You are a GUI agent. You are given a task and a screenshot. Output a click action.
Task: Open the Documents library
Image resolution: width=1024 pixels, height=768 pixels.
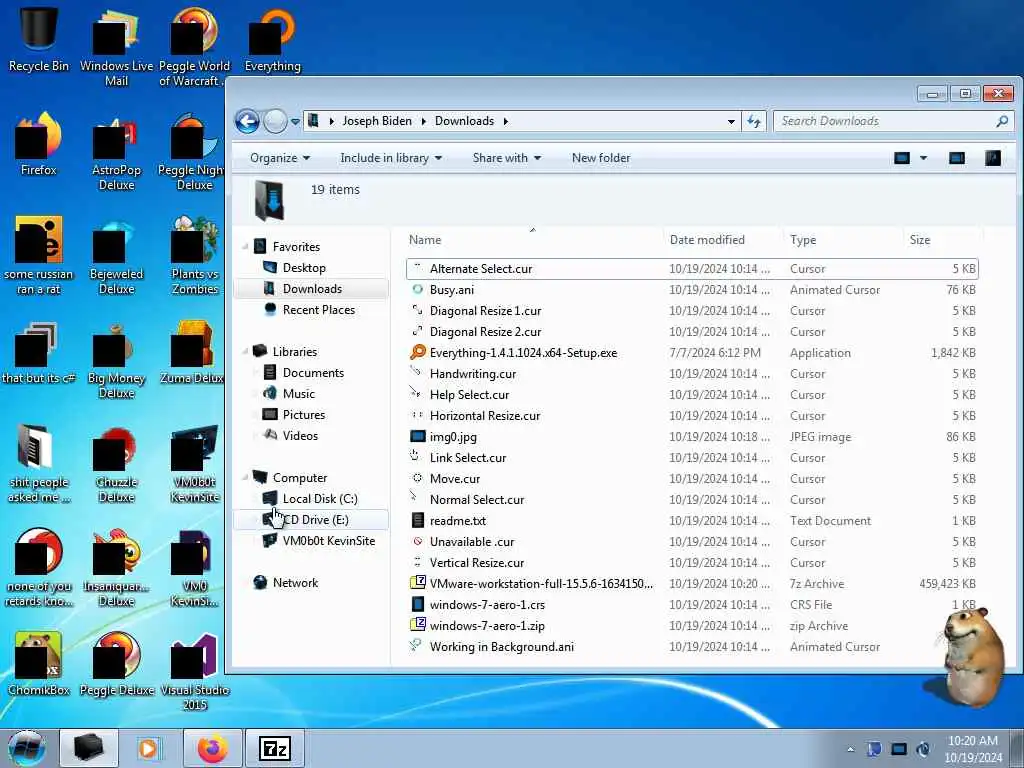[x=313, y=372]
